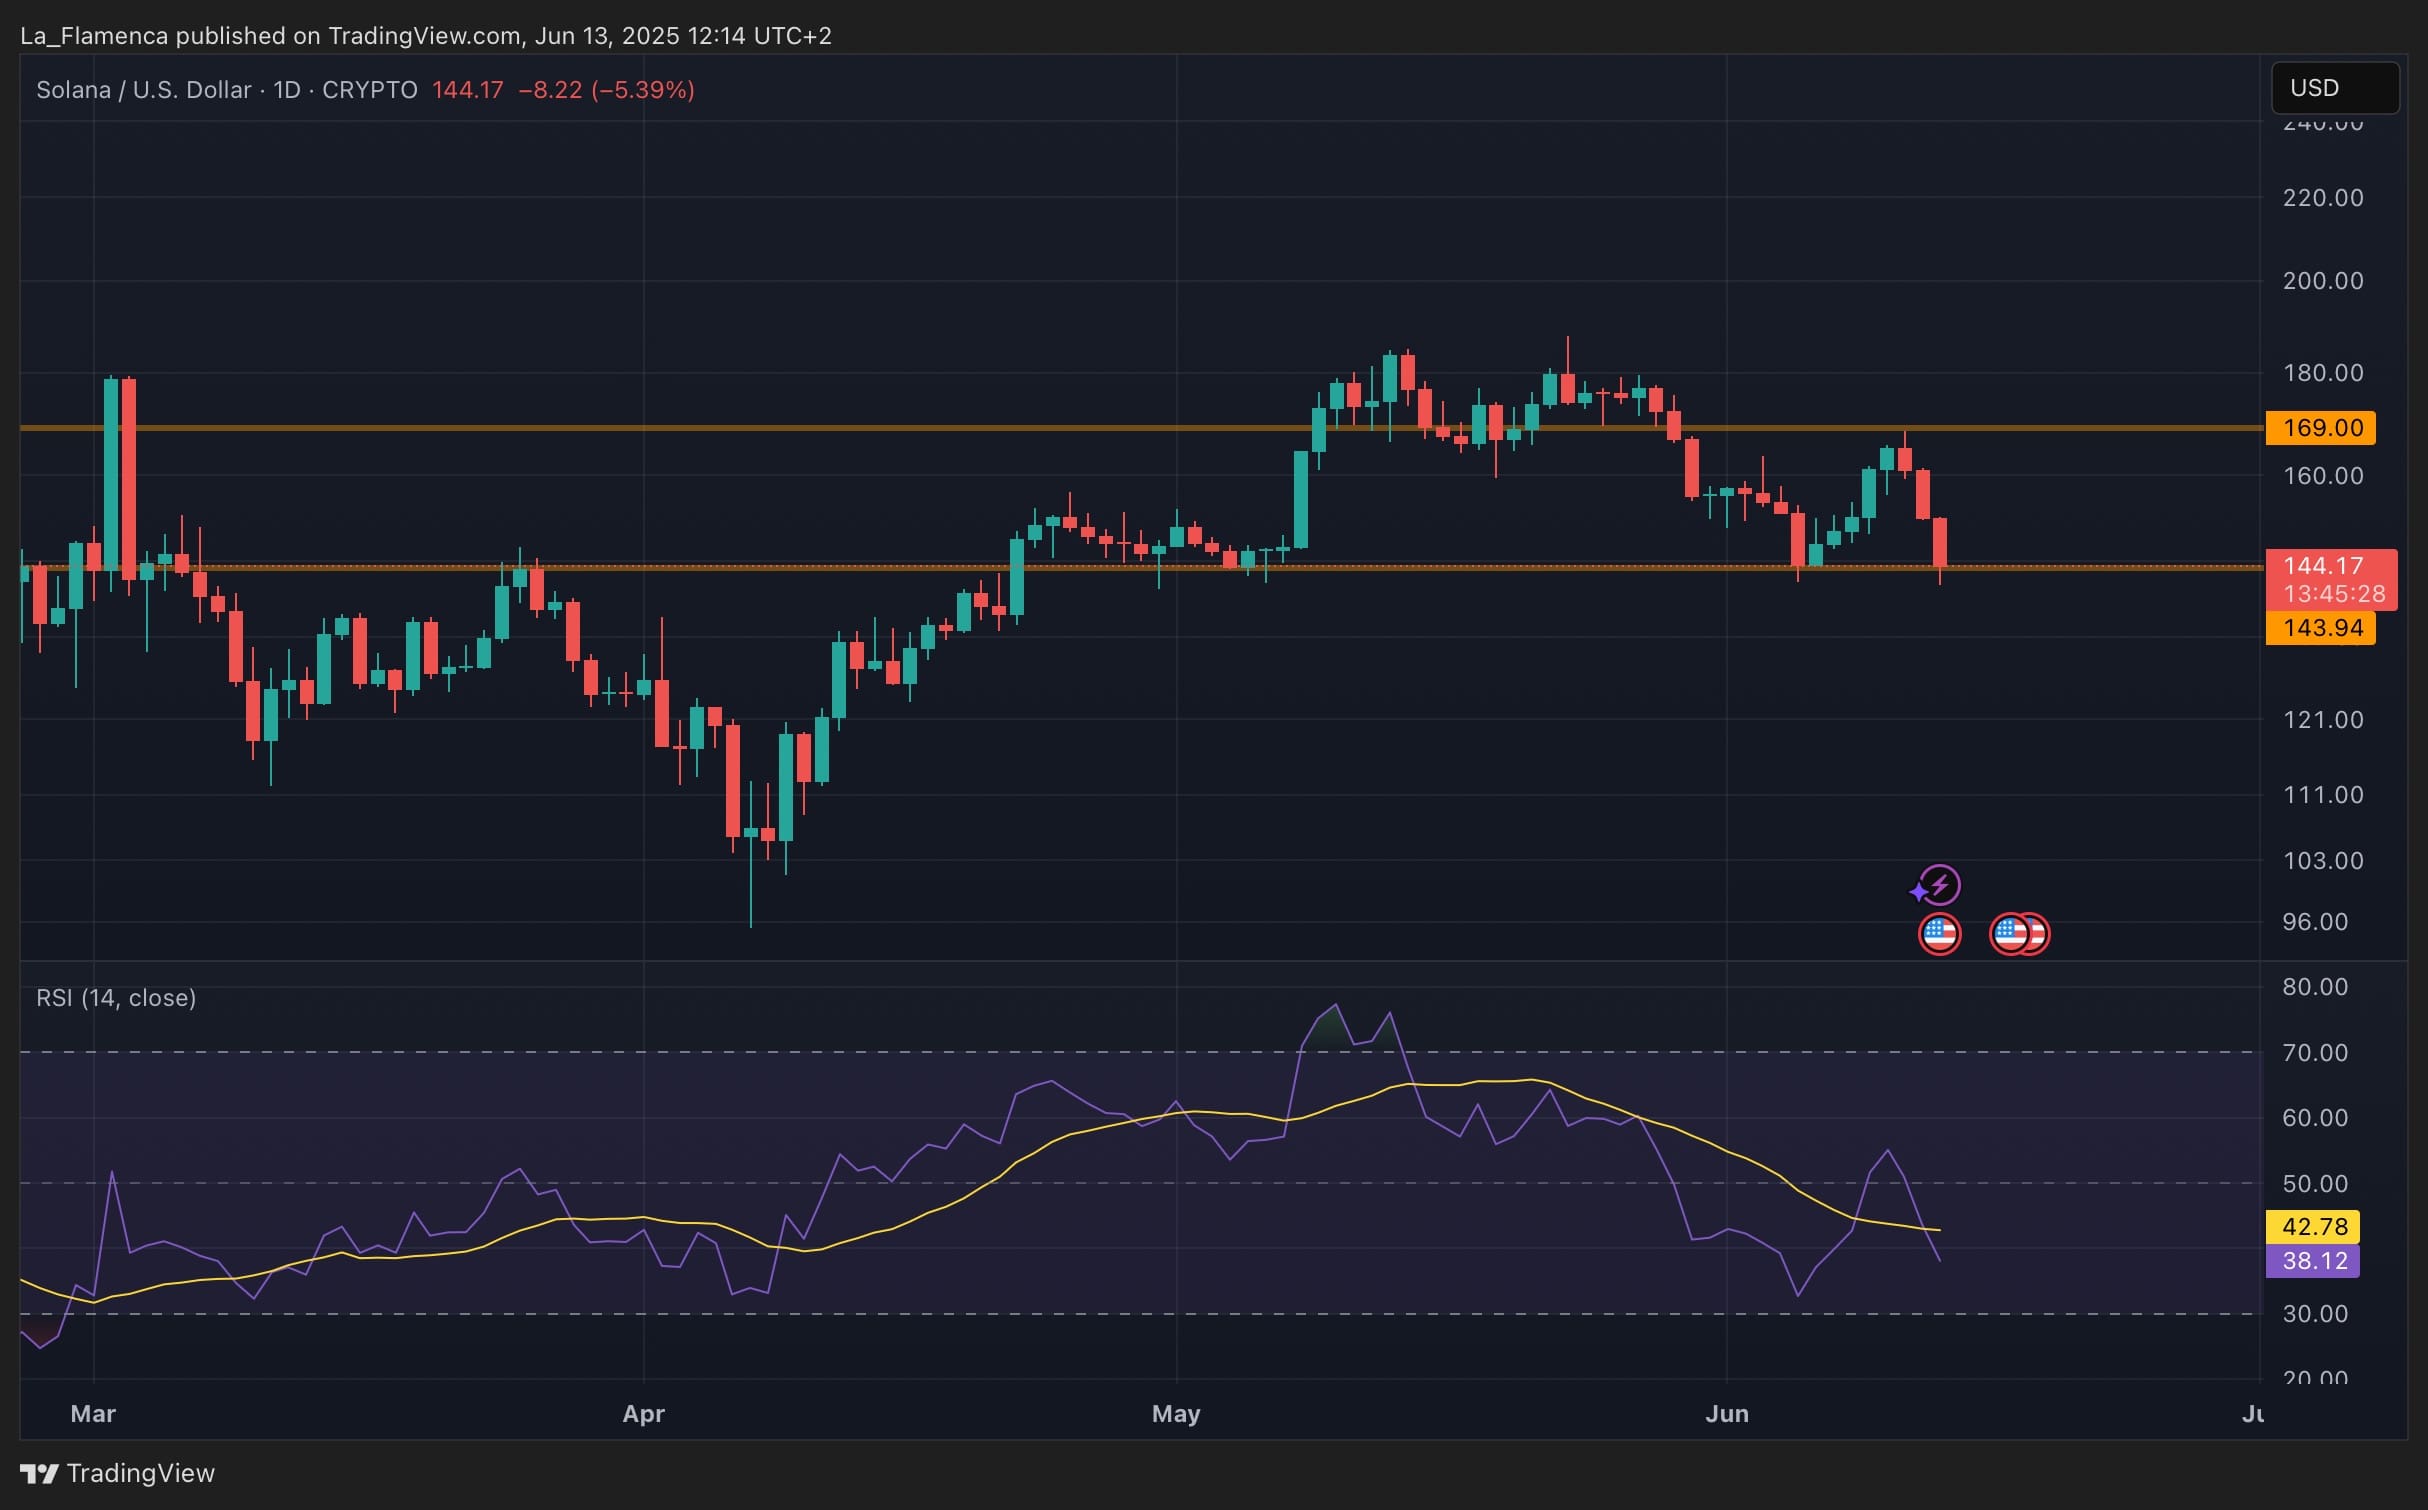Click the Solana / U.S. Dollar symbol title

click(143, 90)
